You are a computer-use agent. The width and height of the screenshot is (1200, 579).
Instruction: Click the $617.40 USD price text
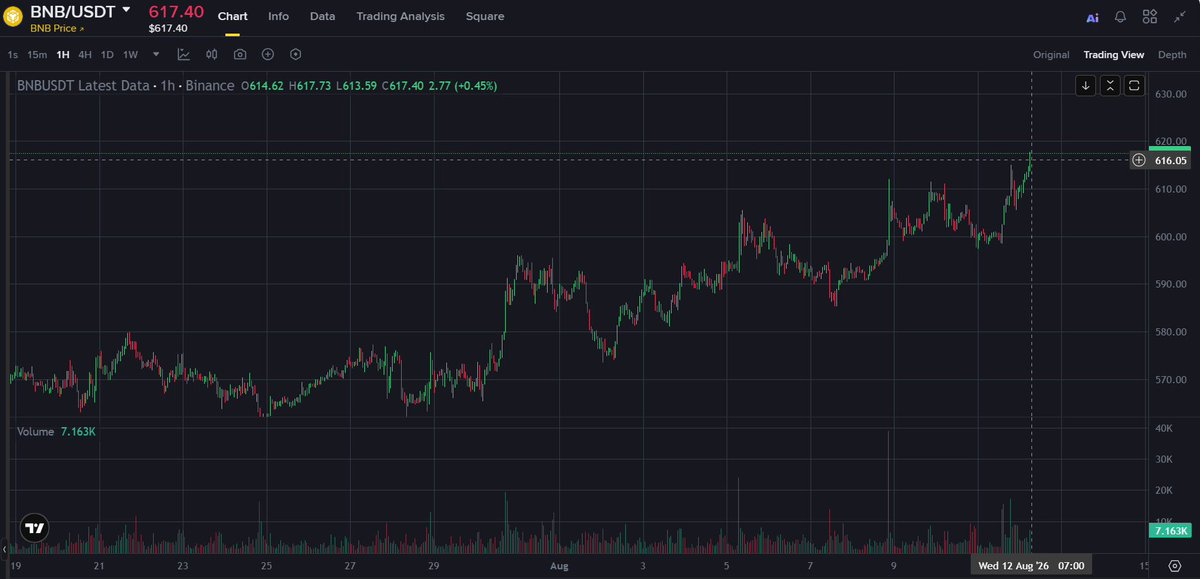pyautogui.click(x=168, y=28)
